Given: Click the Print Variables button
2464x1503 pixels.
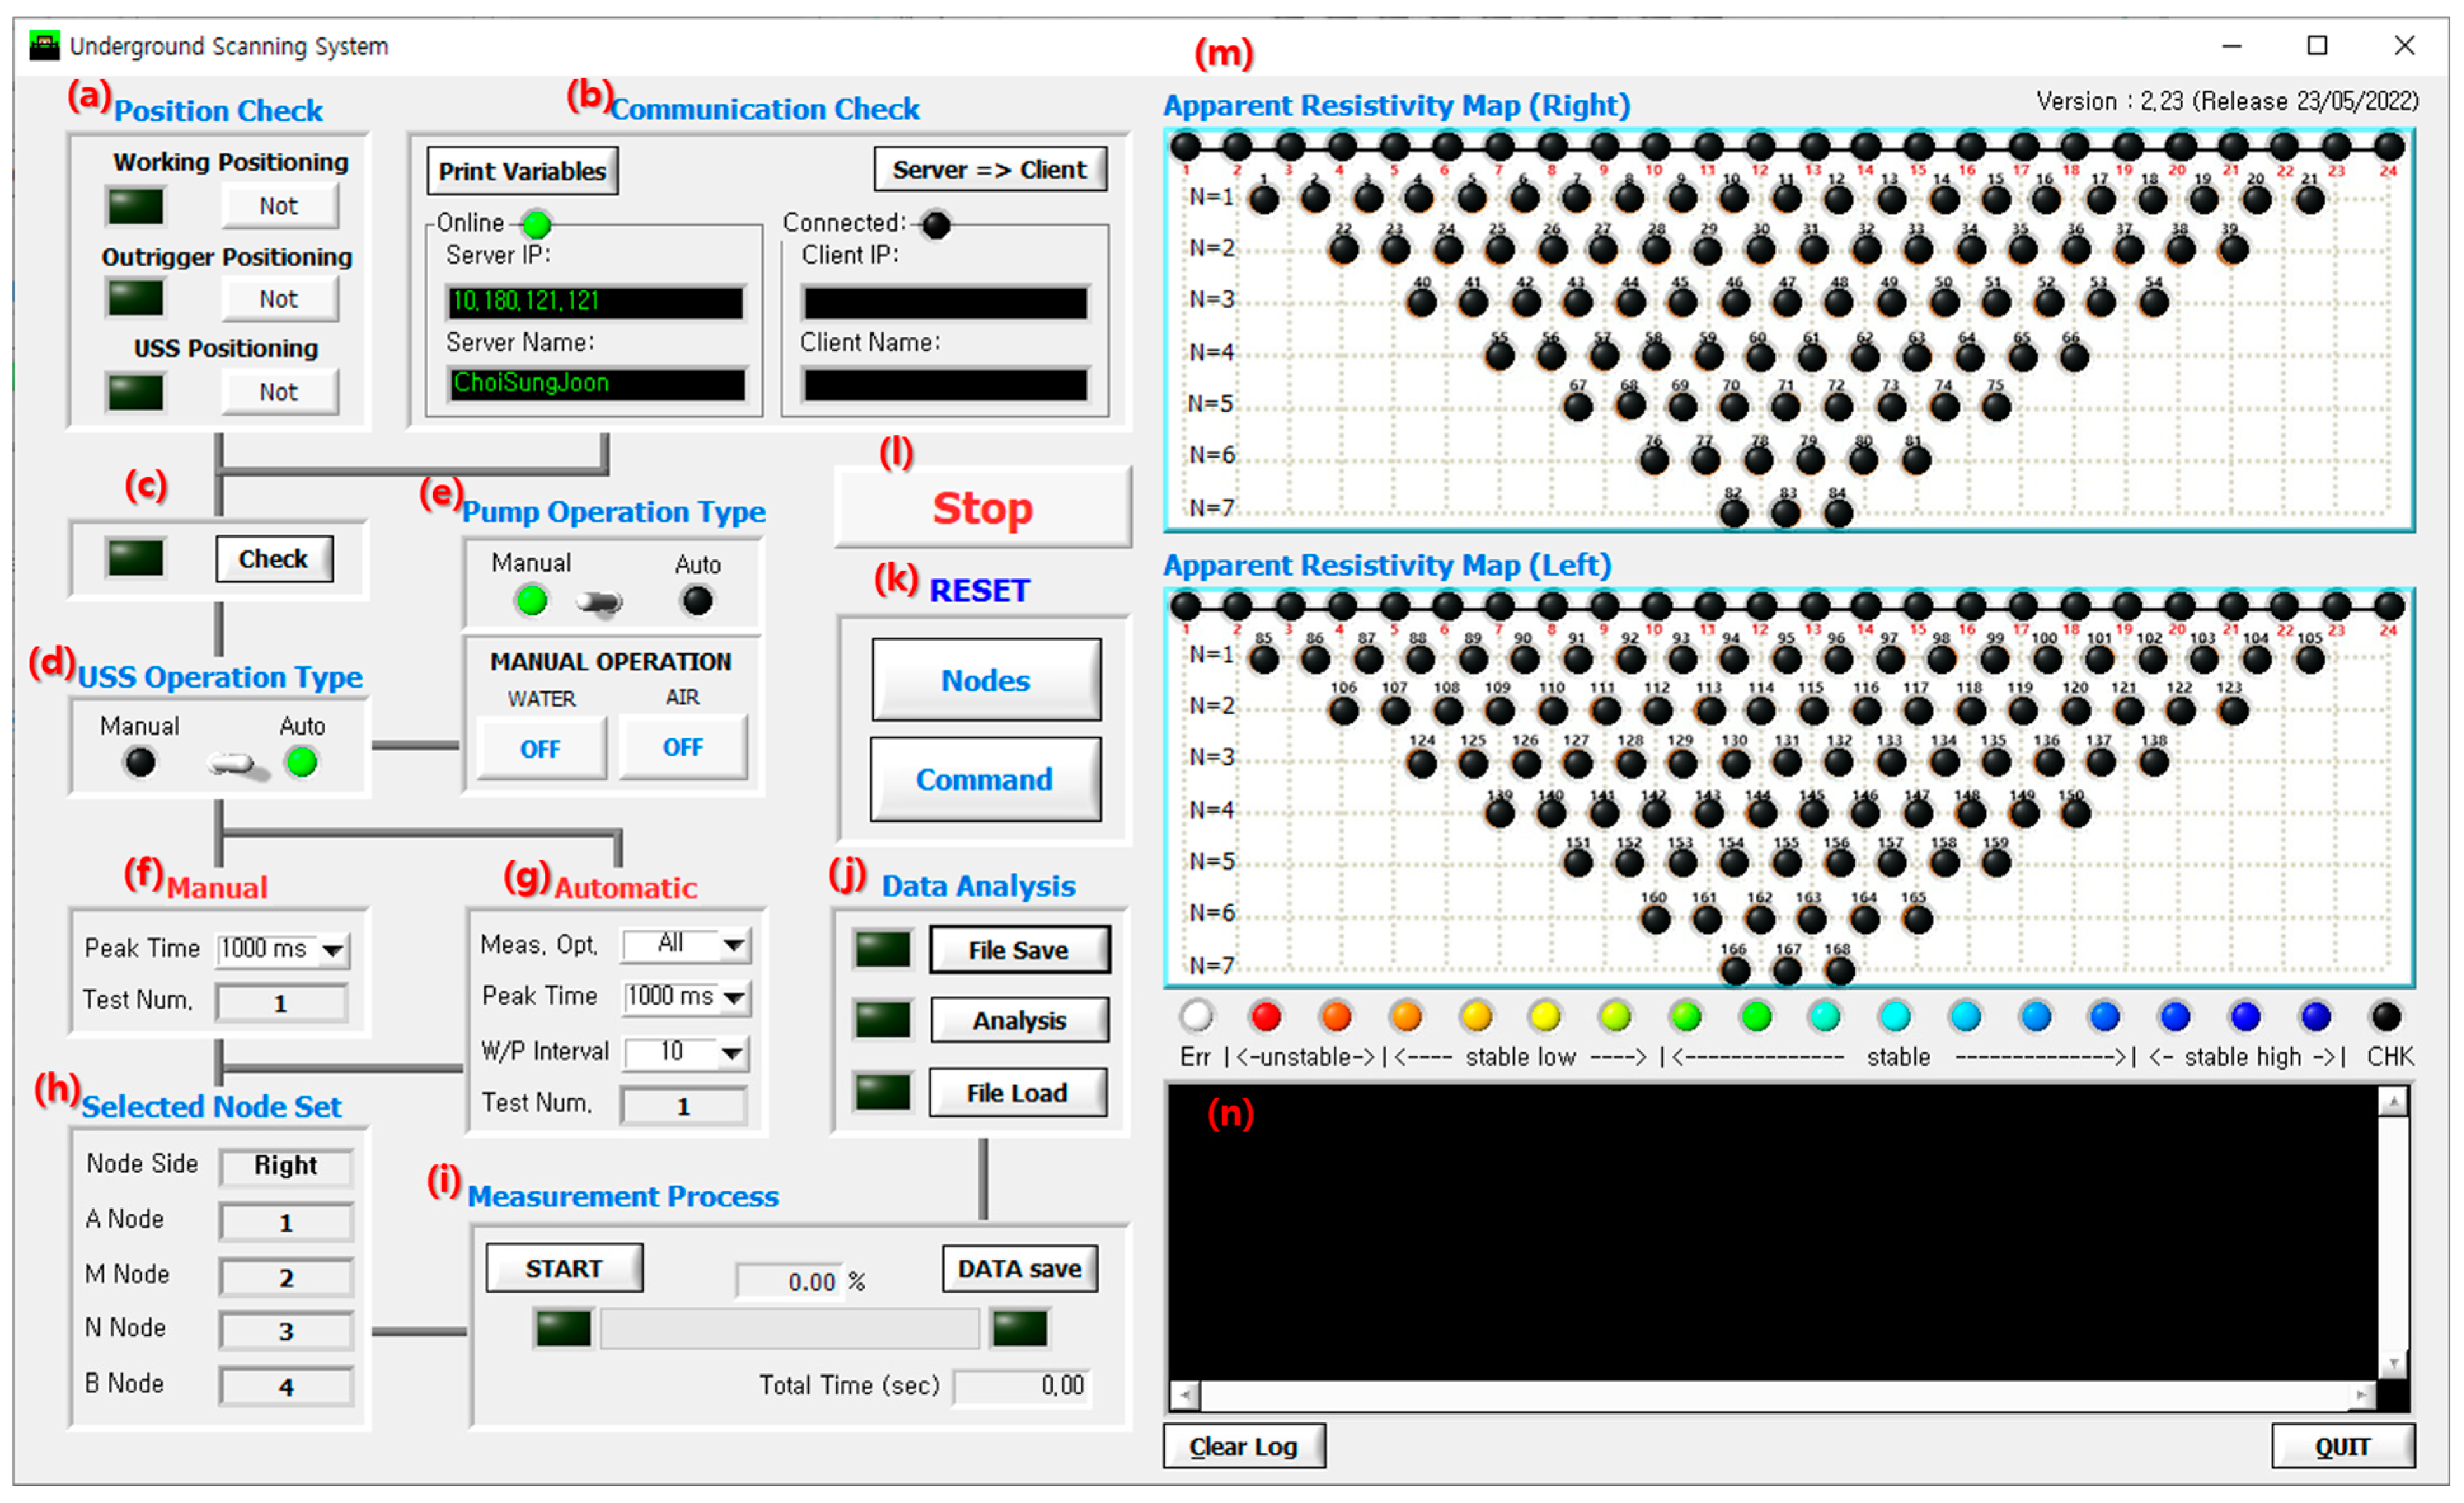Looking at the screenshot, I should click(x=522, y=171).
